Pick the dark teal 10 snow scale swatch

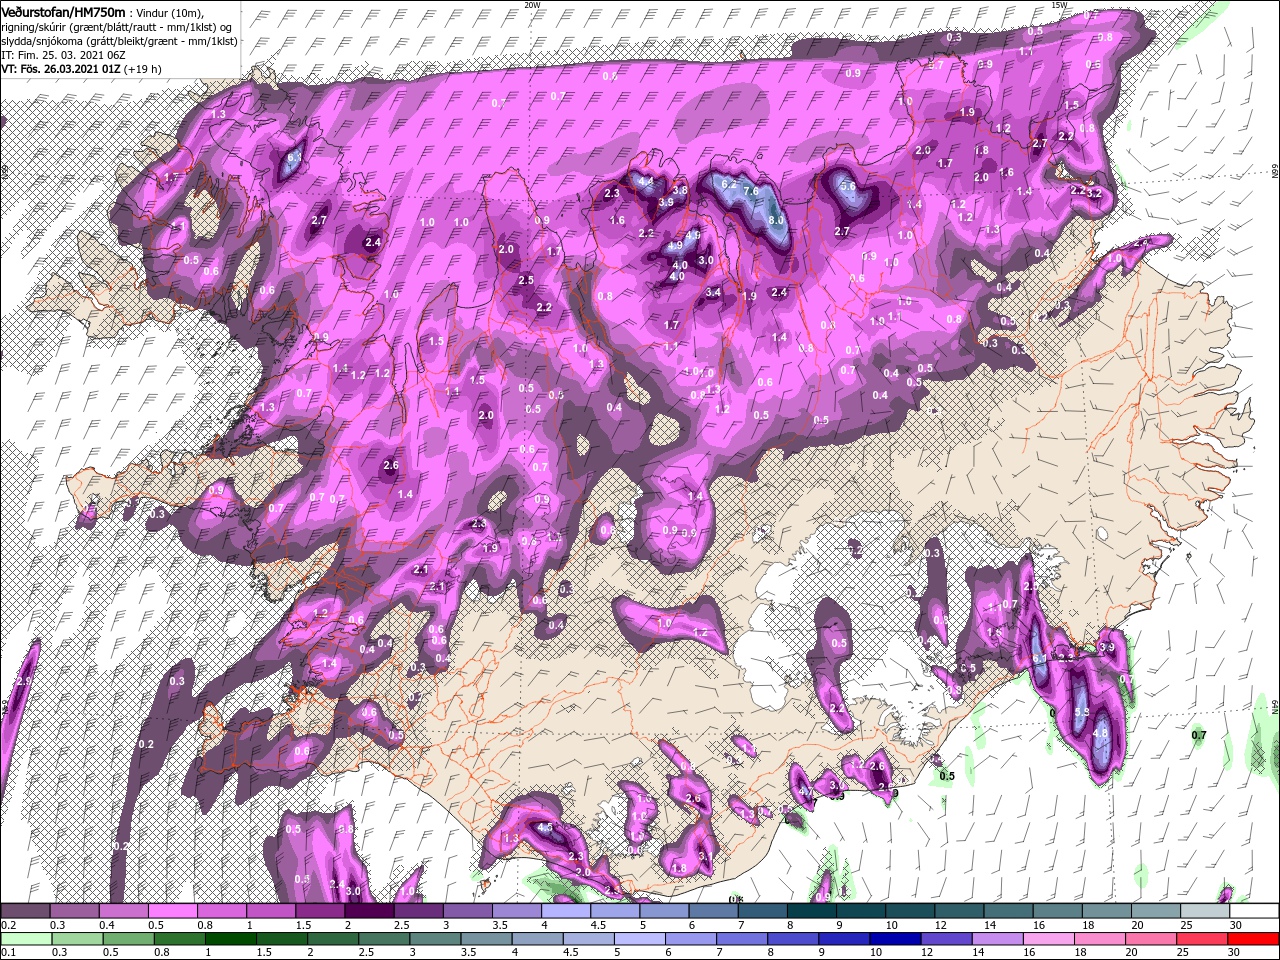pyautogui.click(x=911, y=911)
